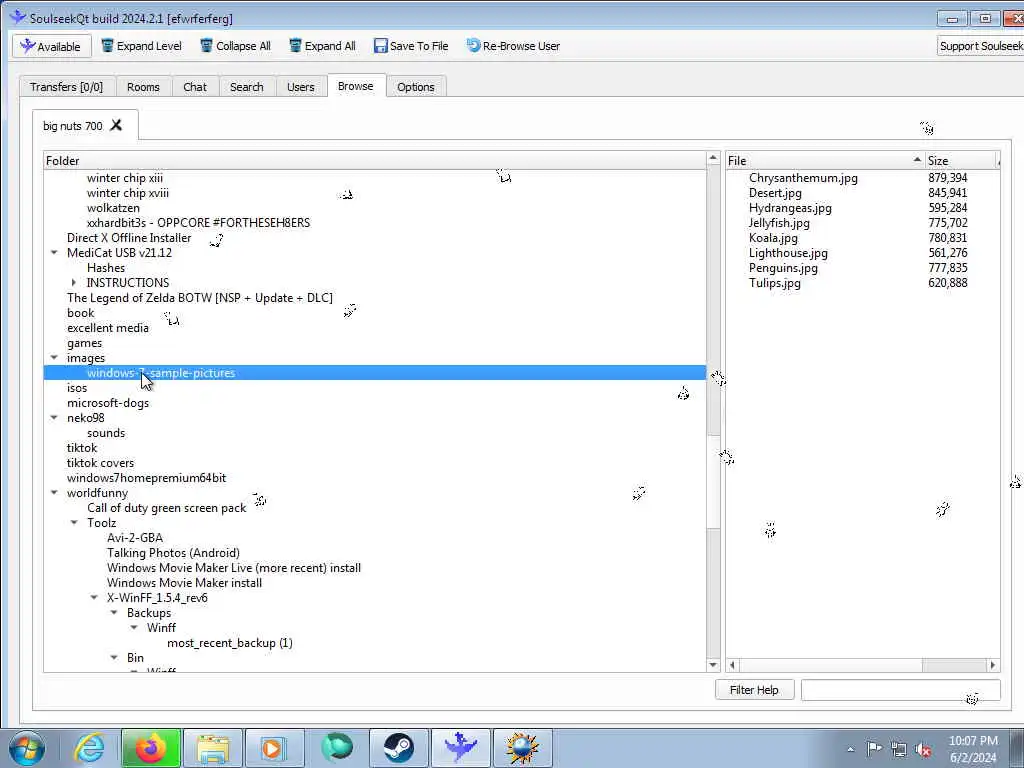This screenshot has height=768, width=1024.
Task: Open the Options tab
Action: pos(416,87)
